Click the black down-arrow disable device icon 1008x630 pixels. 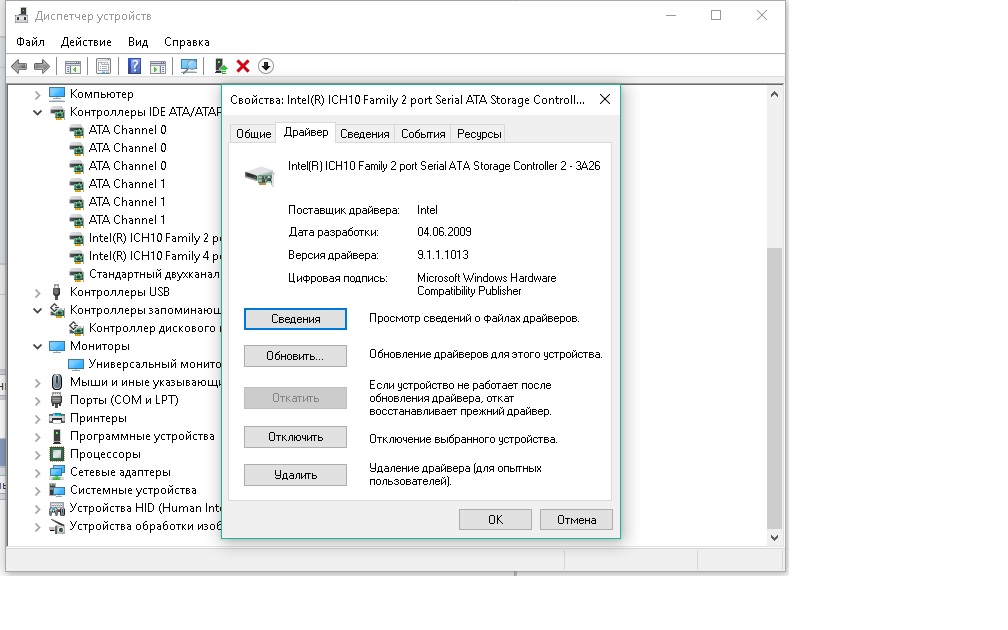click(x=266, y=66)
